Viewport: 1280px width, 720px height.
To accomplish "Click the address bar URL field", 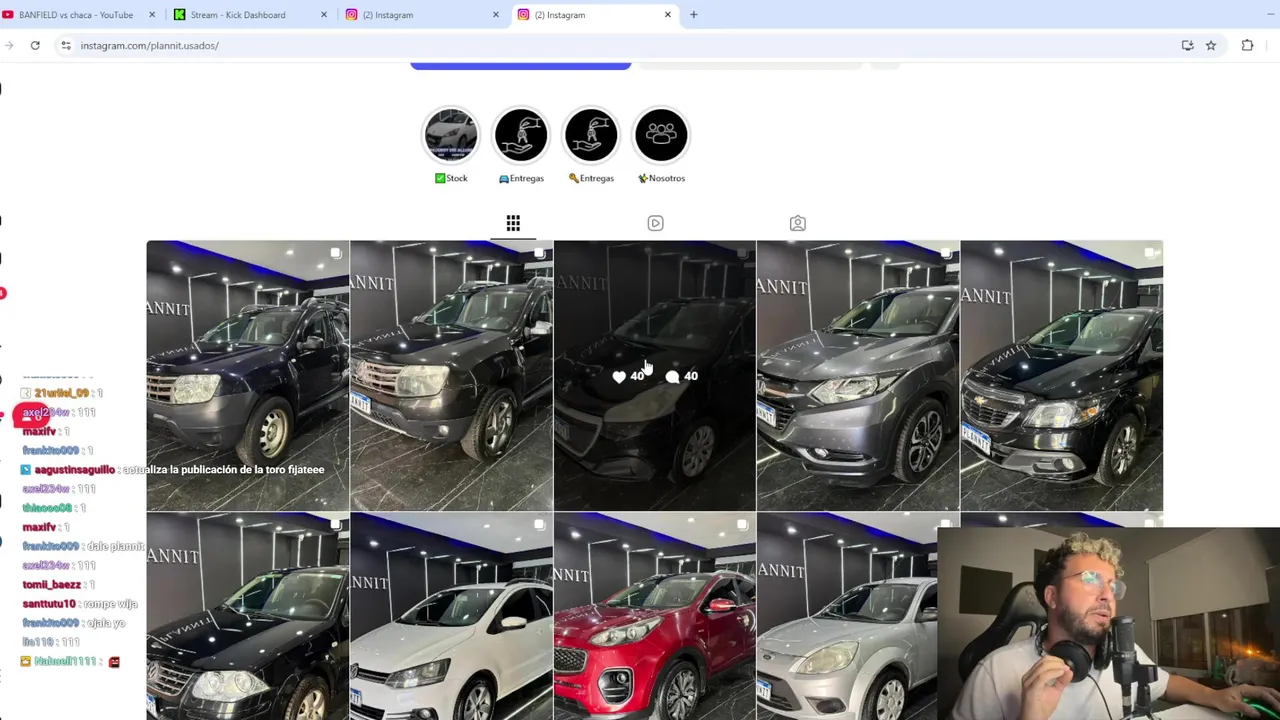I will [x=620, y=45].
